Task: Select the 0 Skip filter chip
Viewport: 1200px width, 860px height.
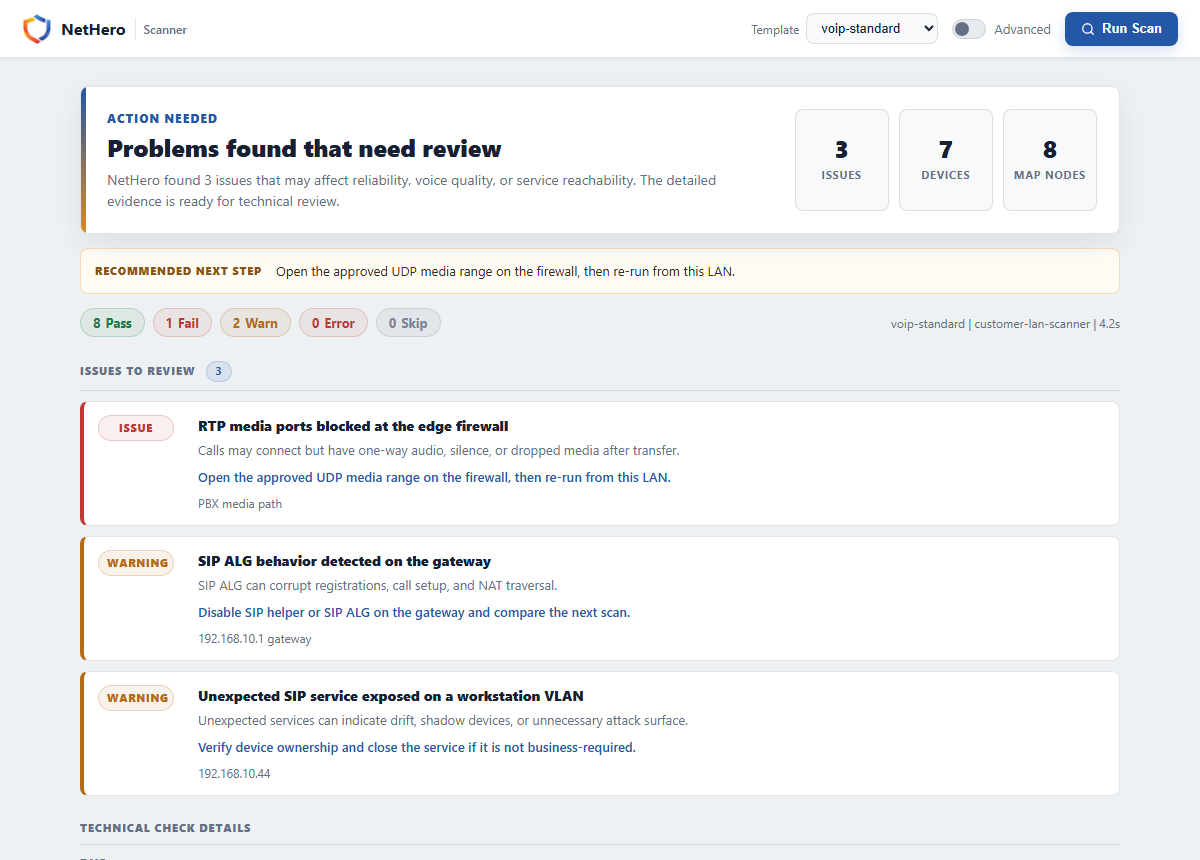Action: [x=408, y=323]
